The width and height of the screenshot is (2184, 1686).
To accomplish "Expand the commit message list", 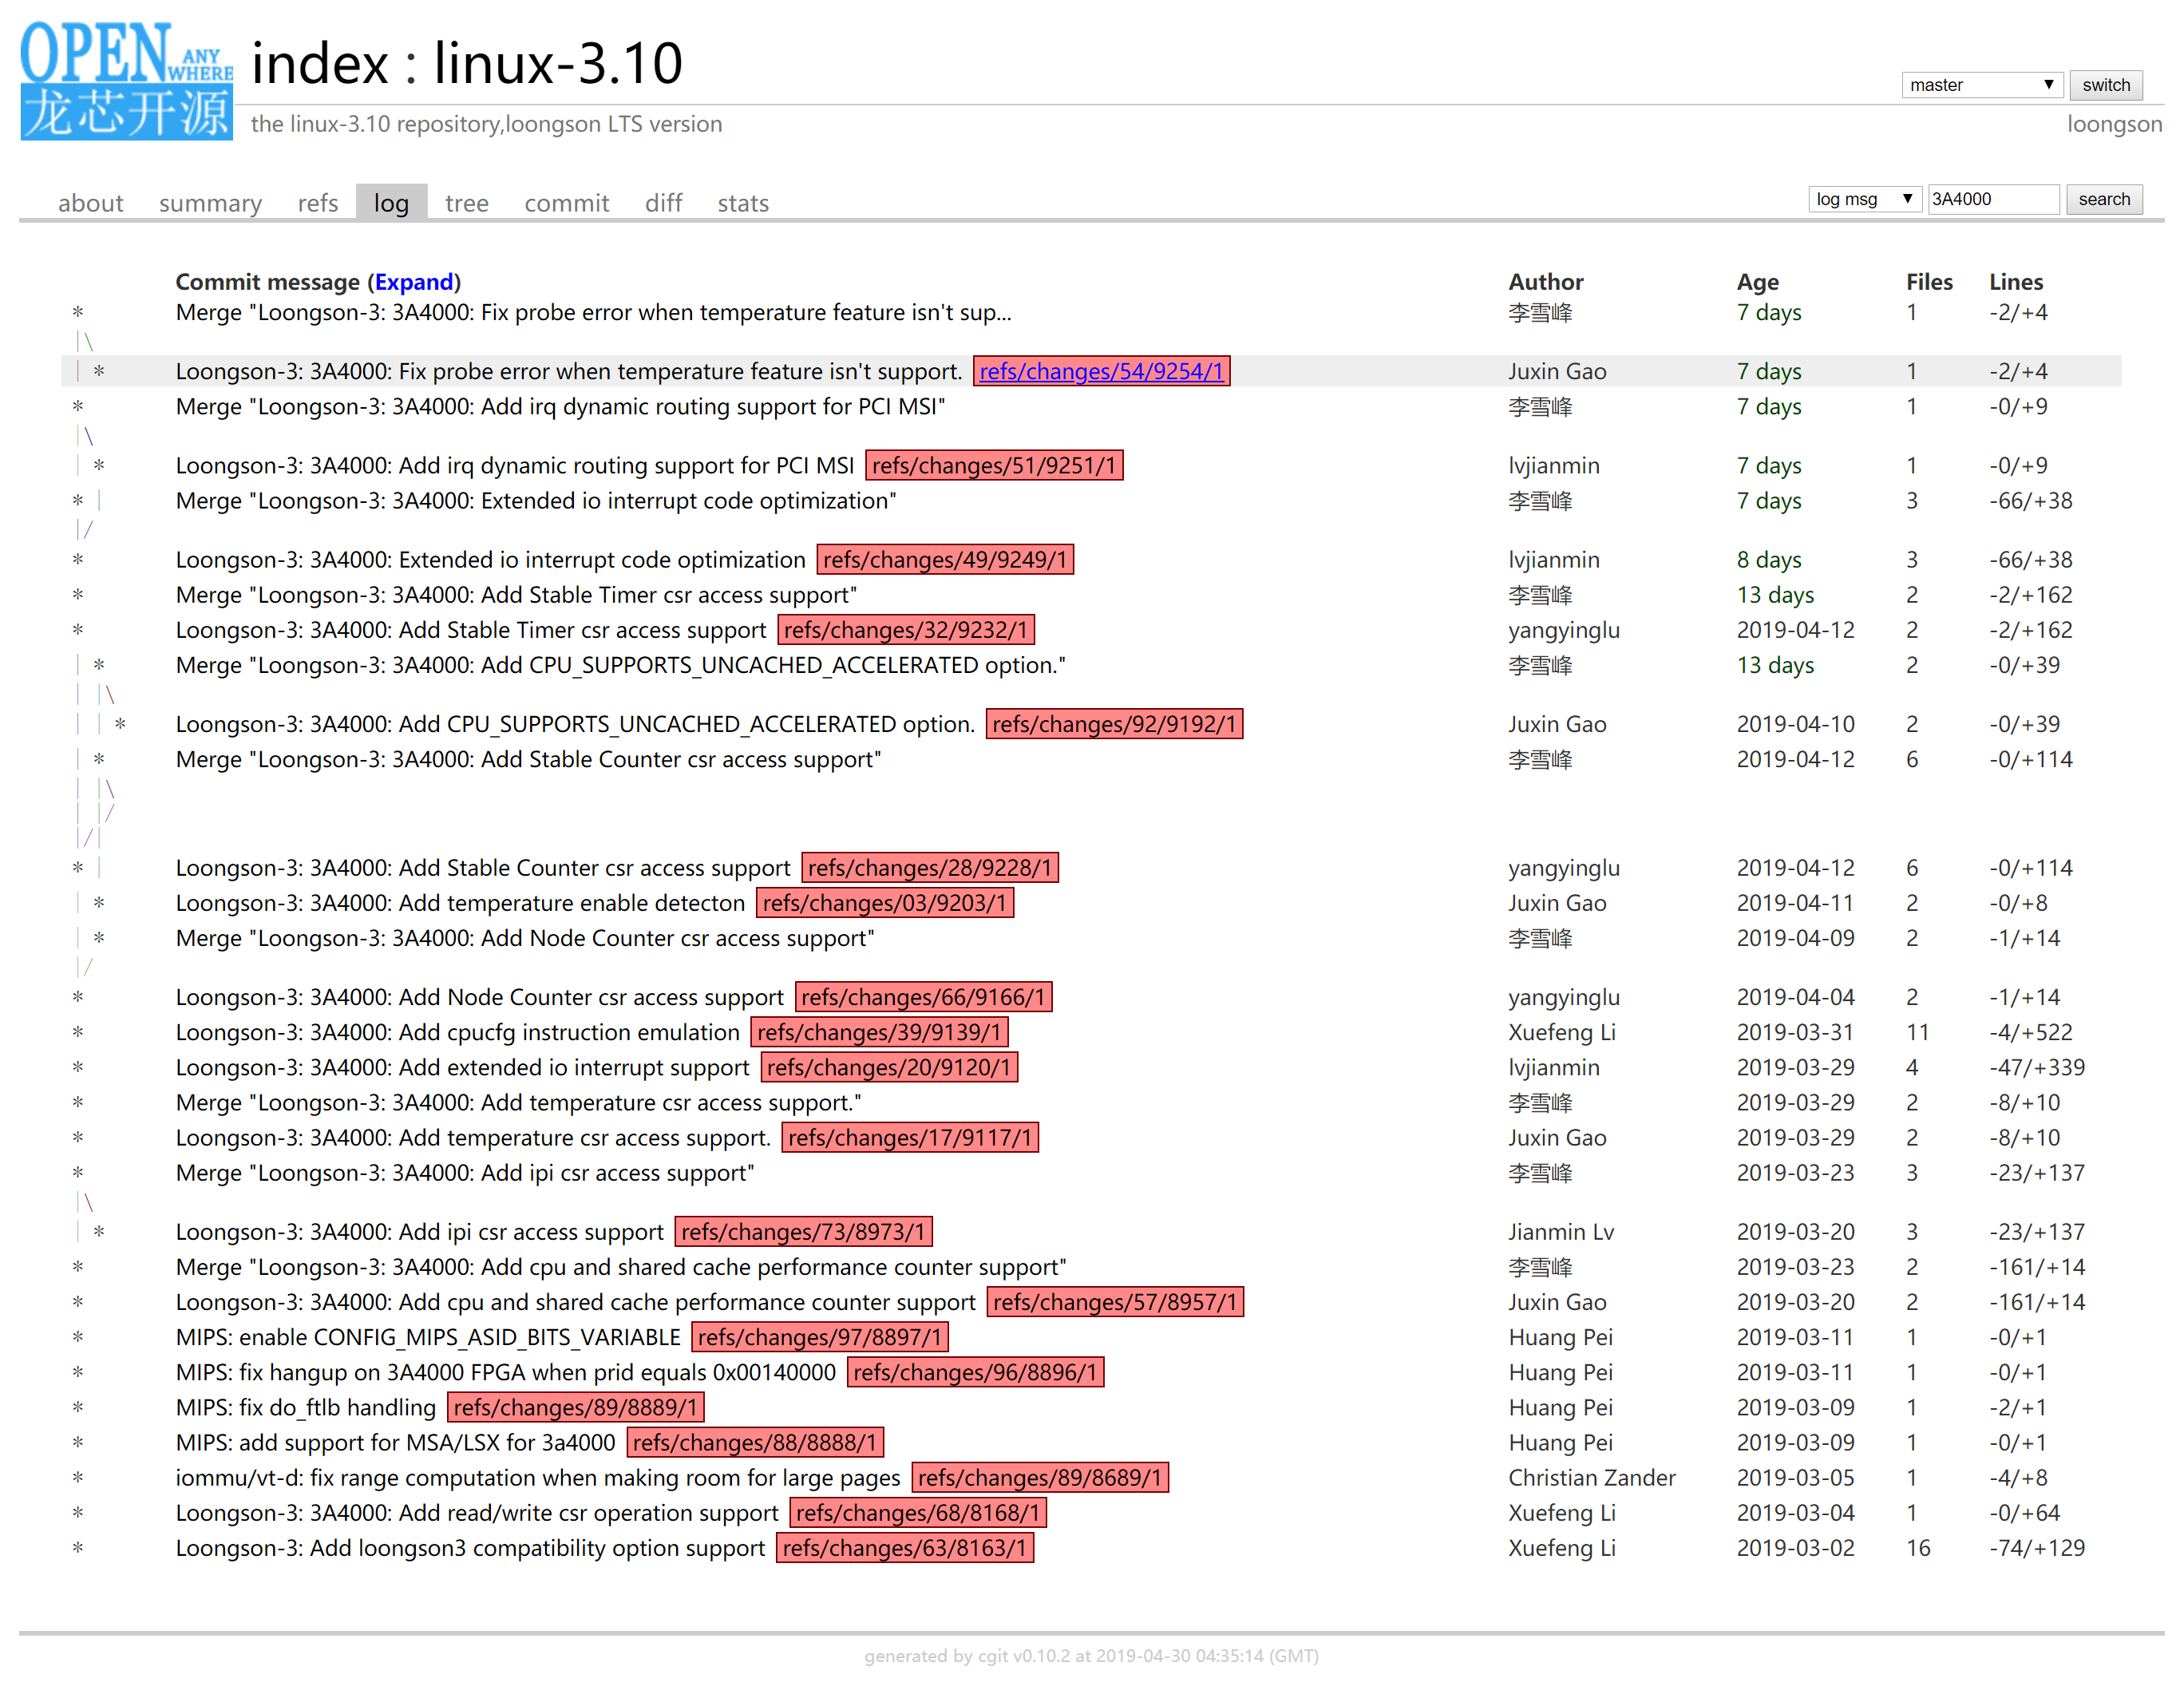I will click(x=415, y=282).
